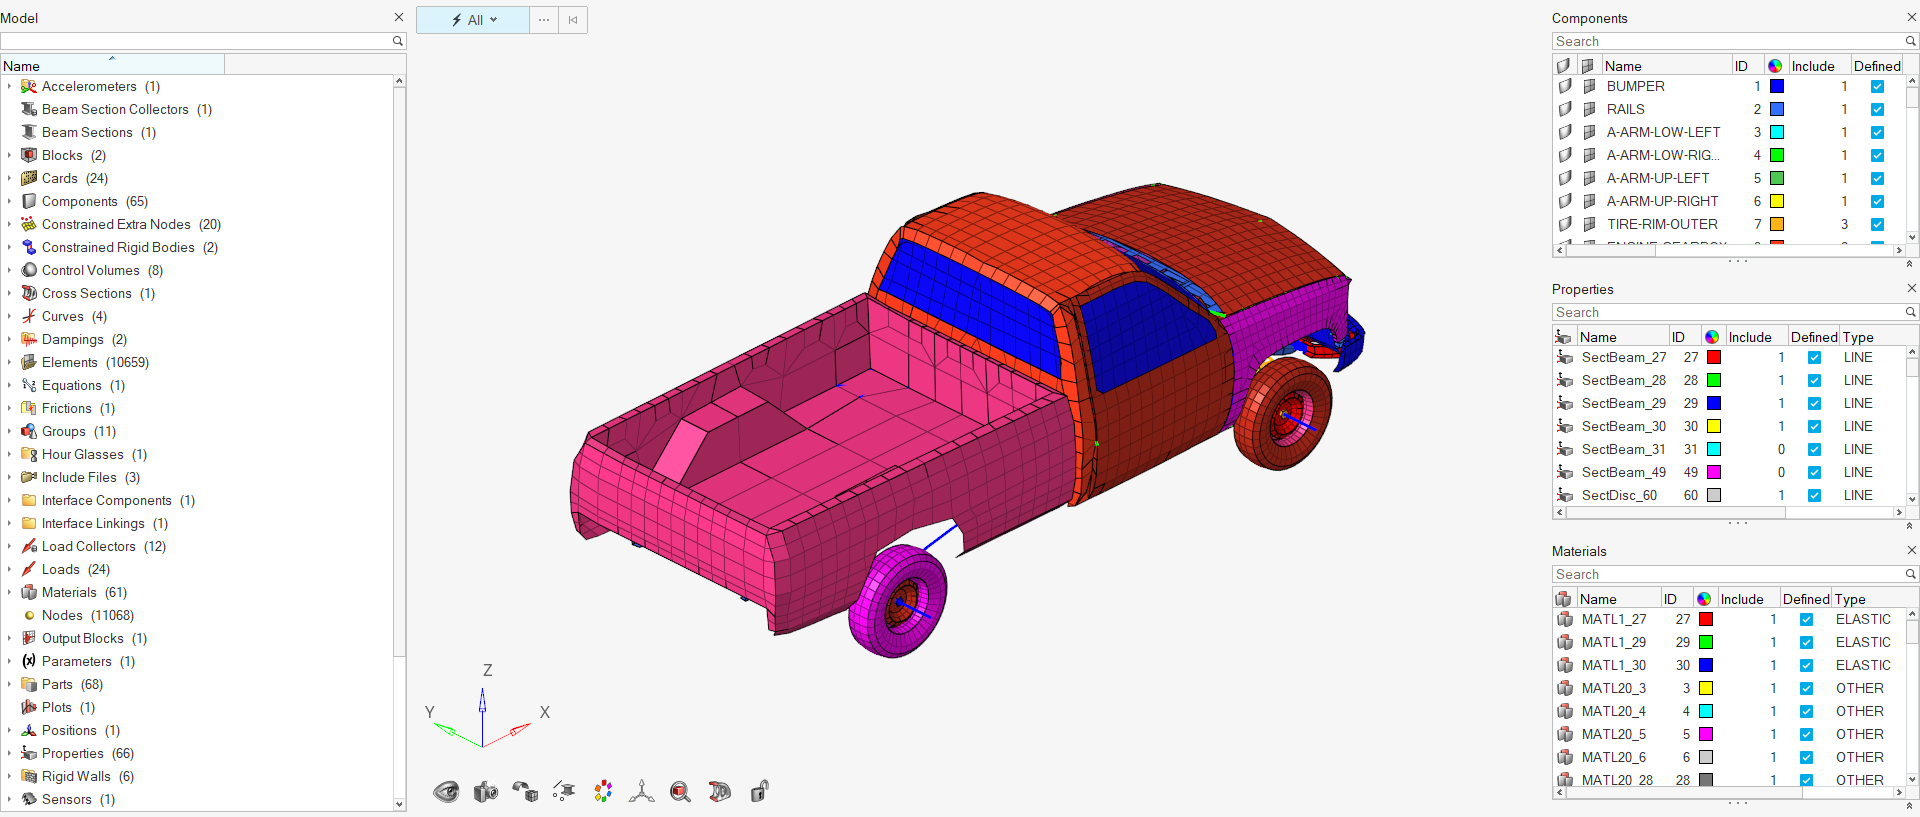Uncheck the Defined checkbox for A-ARM-UP-LEFT
1920x817 pixels.
point(1877,178)
